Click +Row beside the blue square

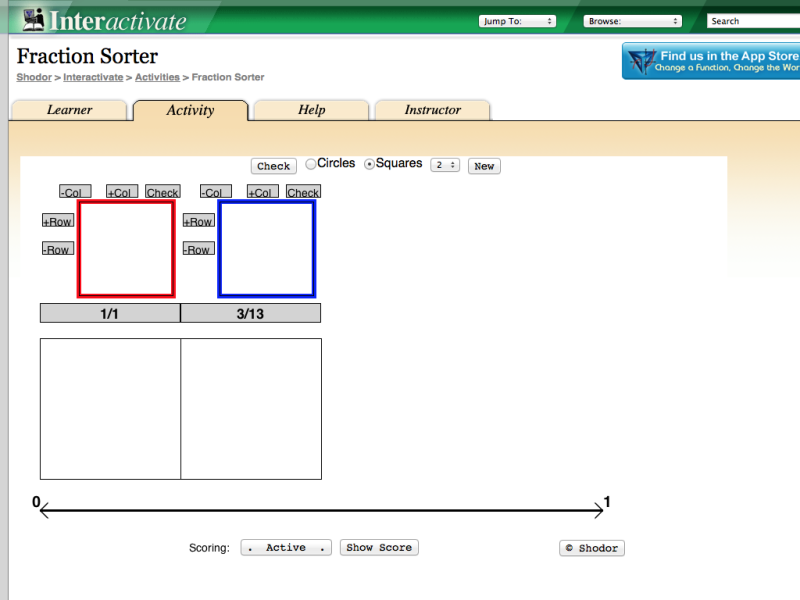click(197, 220)
